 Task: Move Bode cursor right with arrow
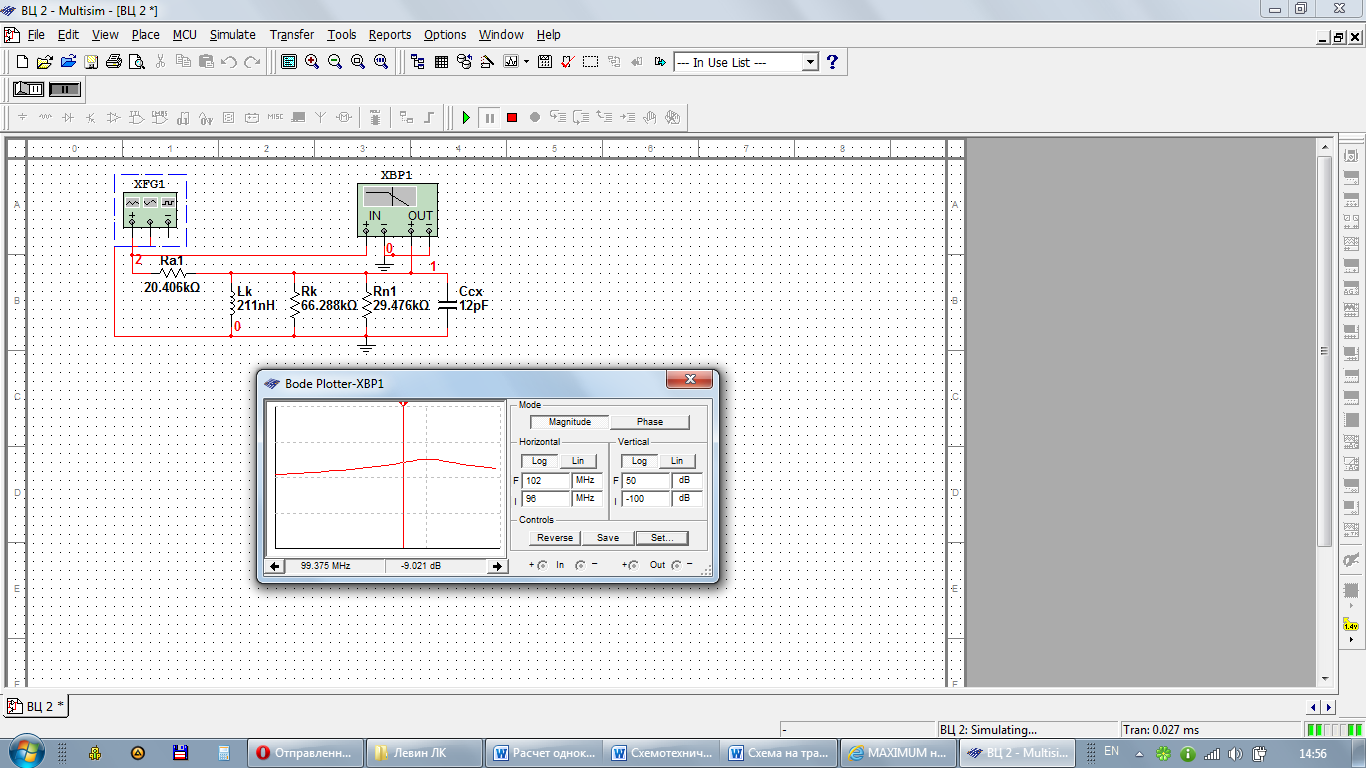[496, 566]
